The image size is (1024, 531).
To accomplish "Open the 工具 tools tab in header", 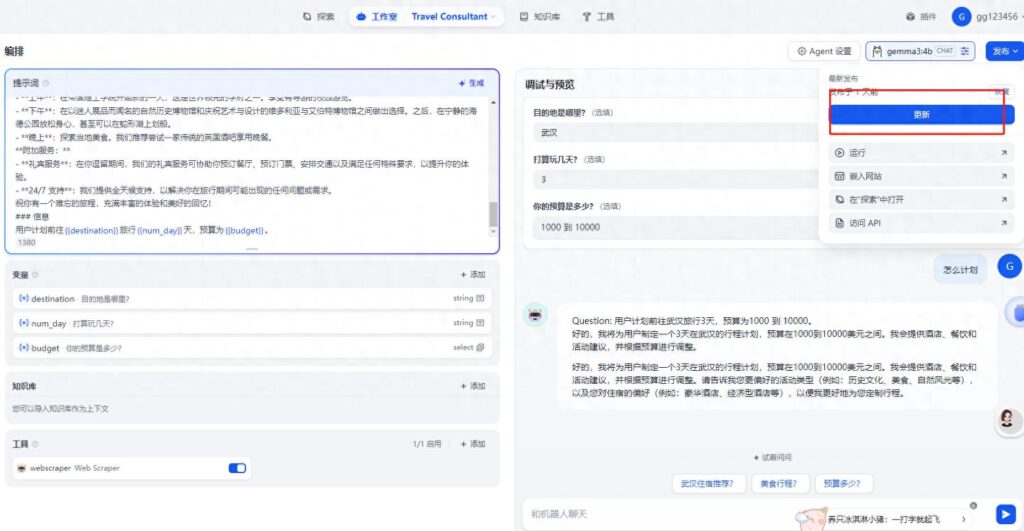I will [x=598, y=17].
